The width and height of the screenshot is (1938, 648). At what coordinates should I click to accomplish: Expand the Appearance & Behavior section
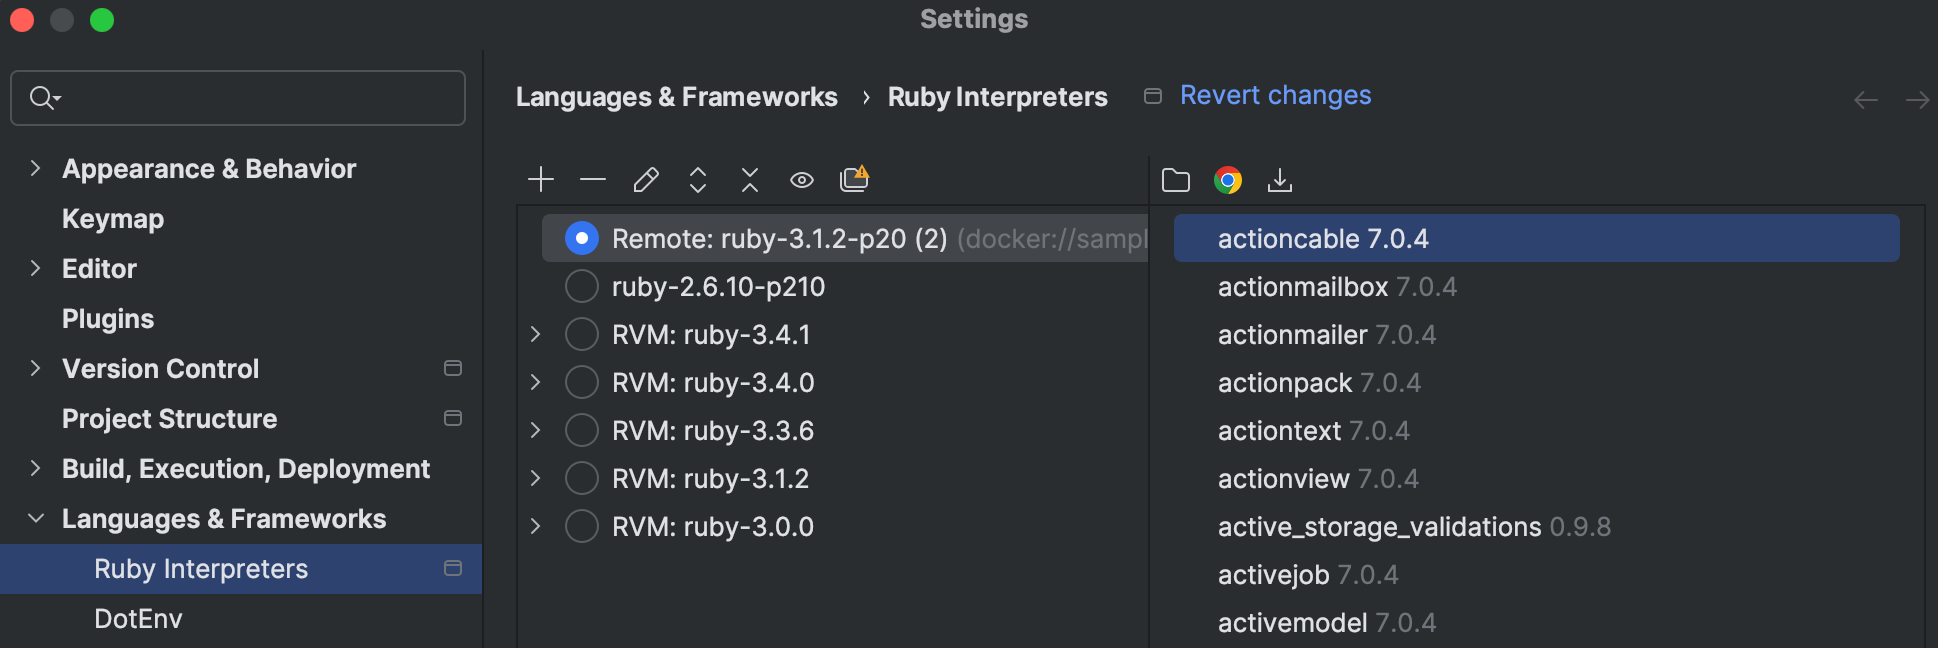coord(36,168)
